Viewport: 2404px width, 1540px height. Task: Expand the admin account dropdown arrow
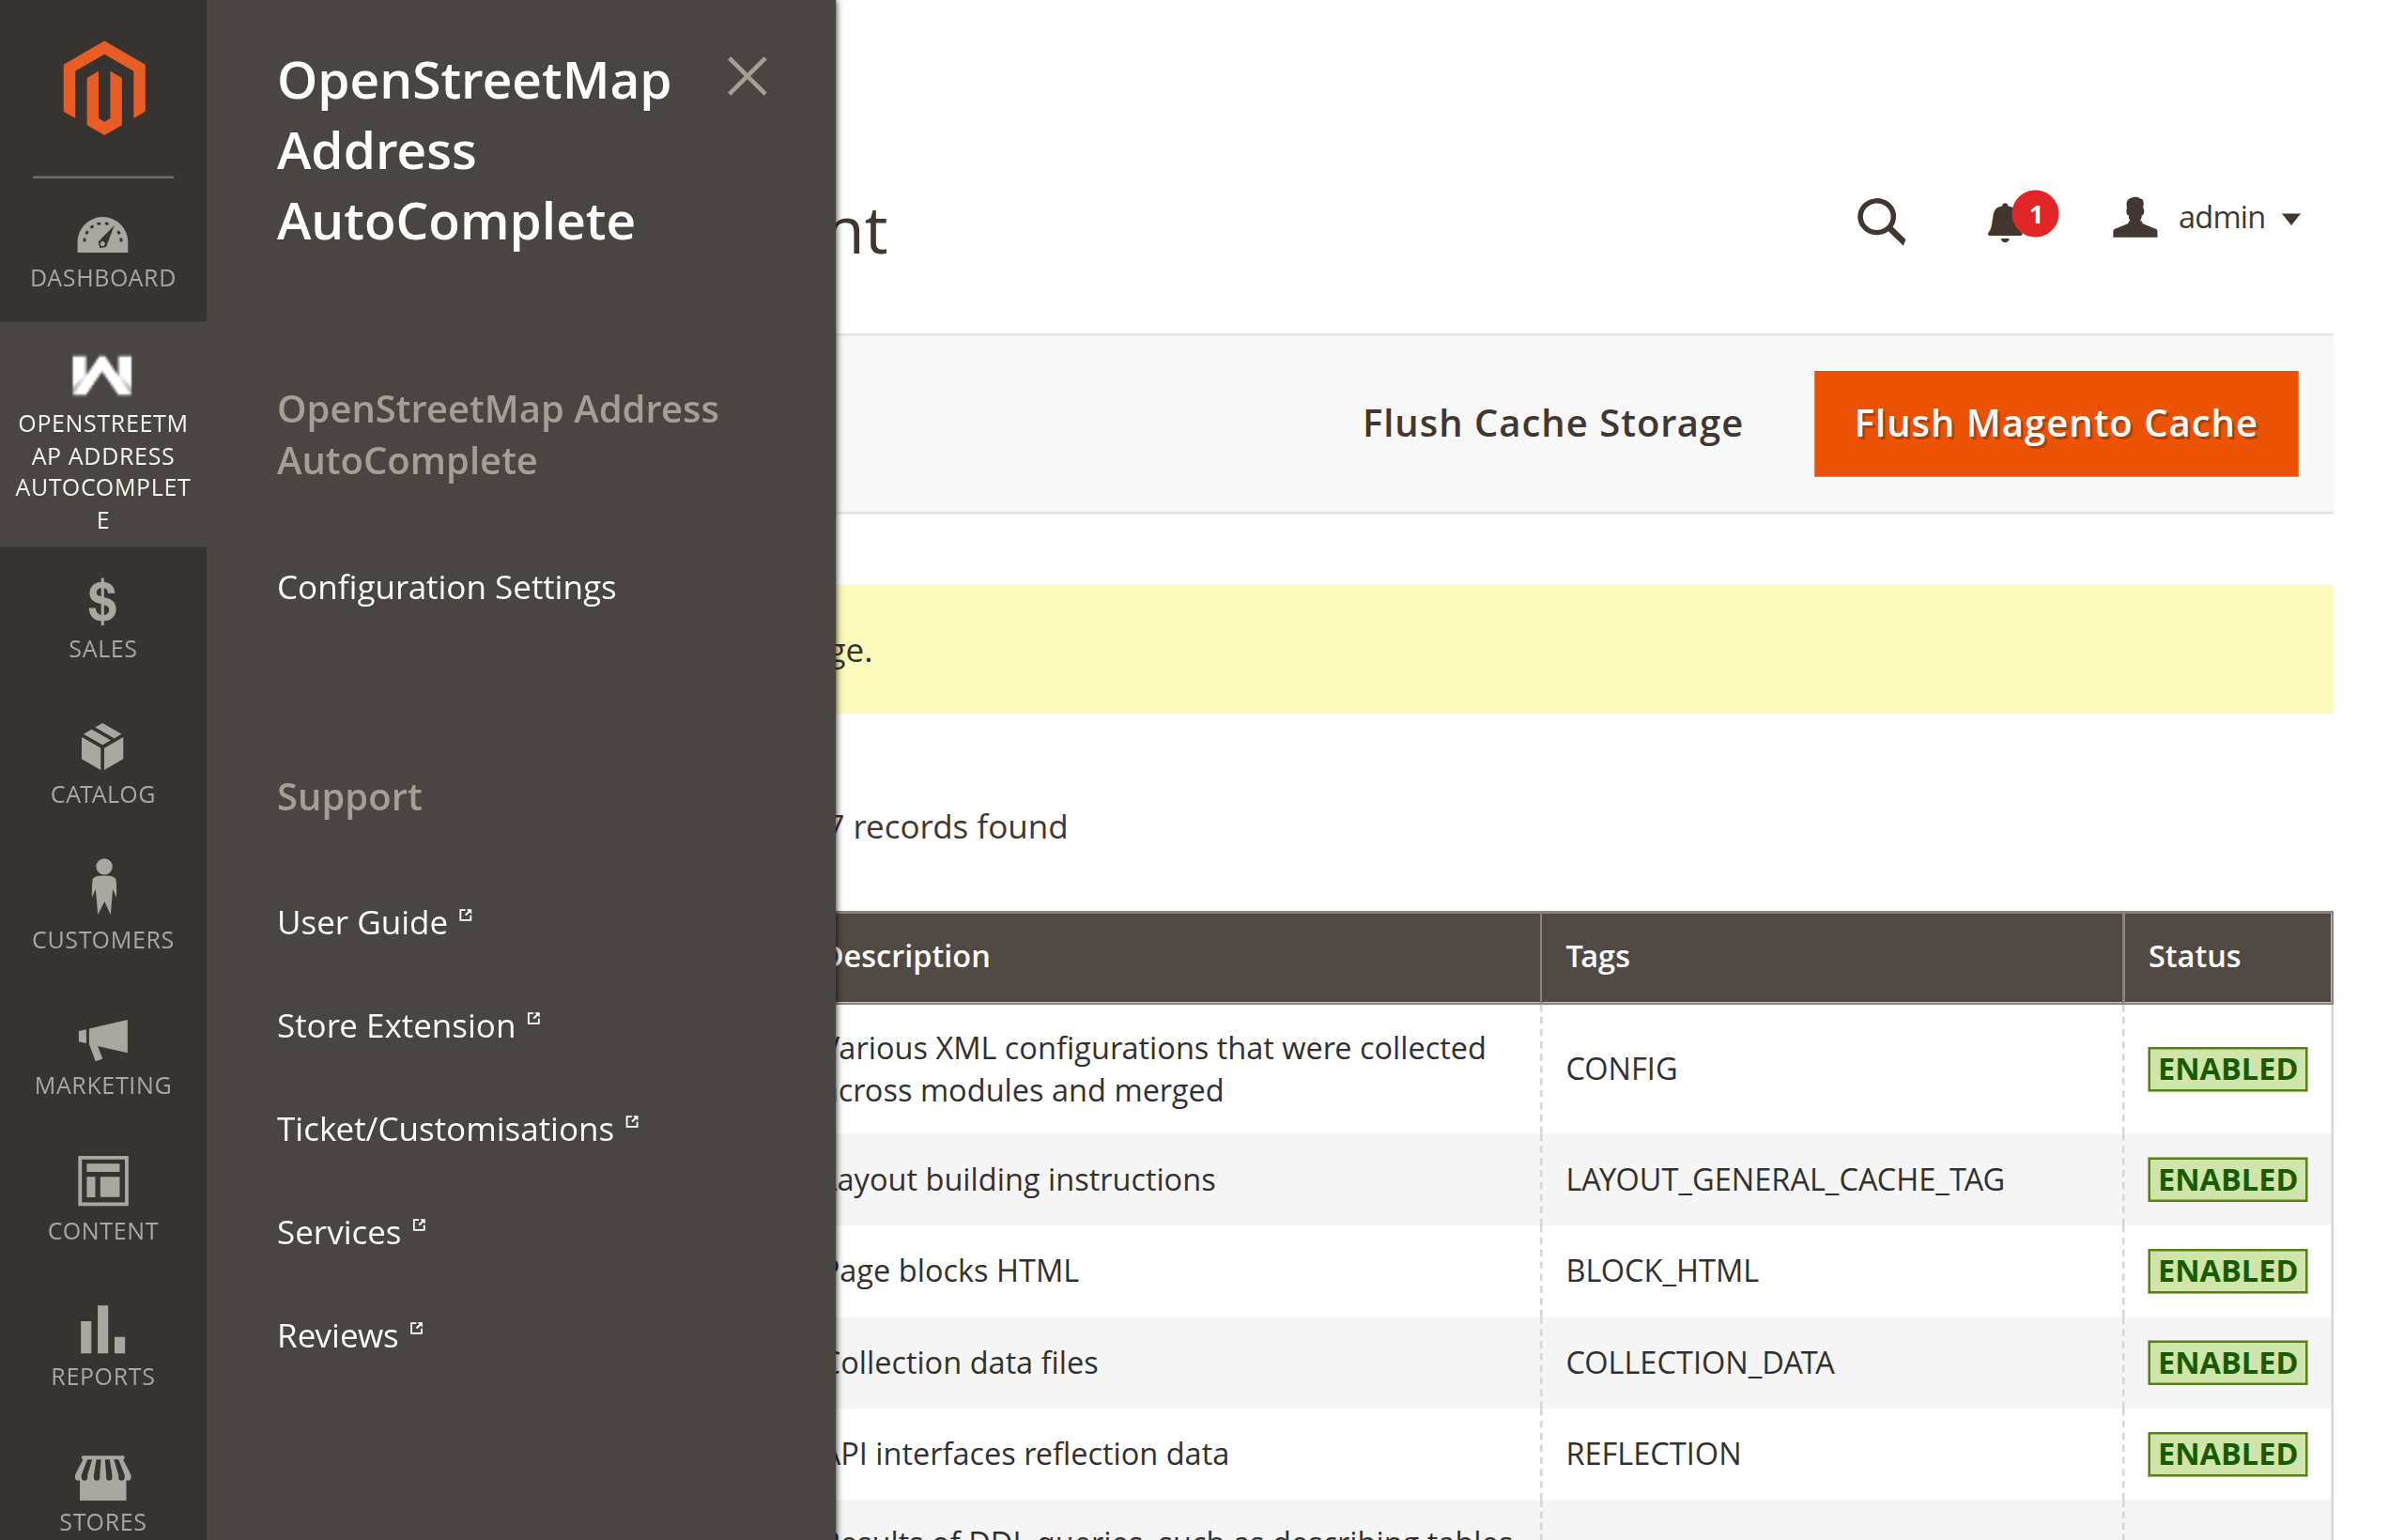click(2291, 219)
